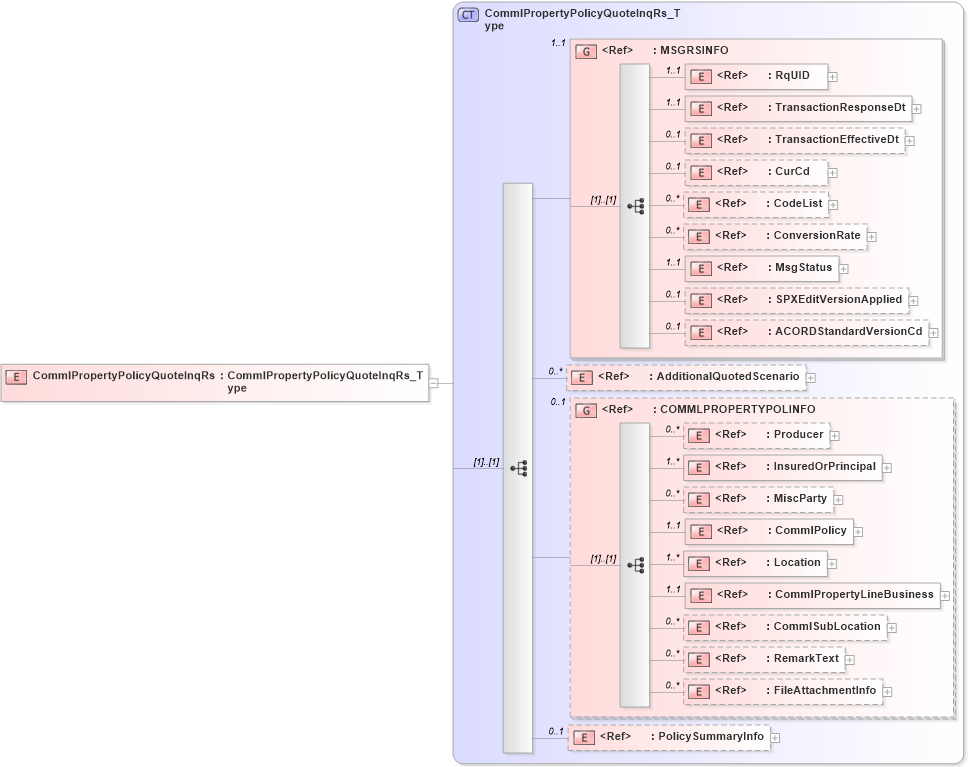Click the outer sequence compositor of the complex type
The width and height of the screenshot is (968, 767).
pyautogui.click(x=519, y=466)
